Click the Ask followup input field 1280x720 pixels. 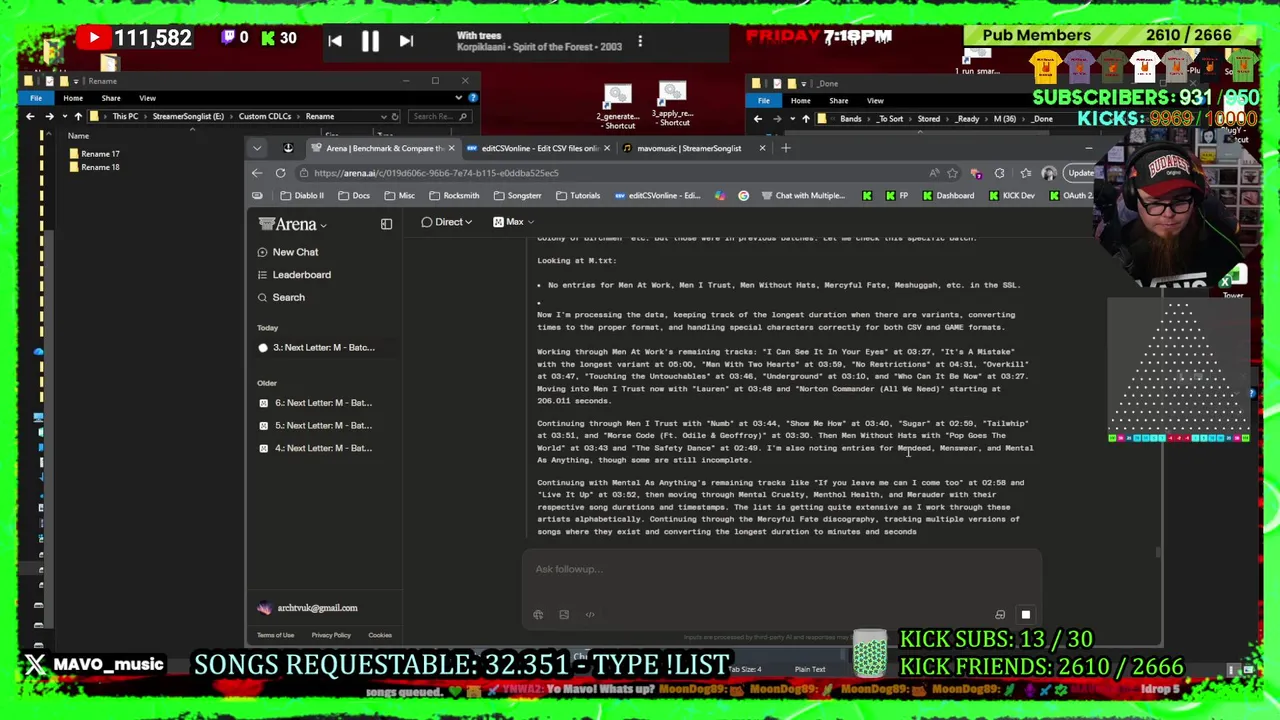[x=780, y=569]
